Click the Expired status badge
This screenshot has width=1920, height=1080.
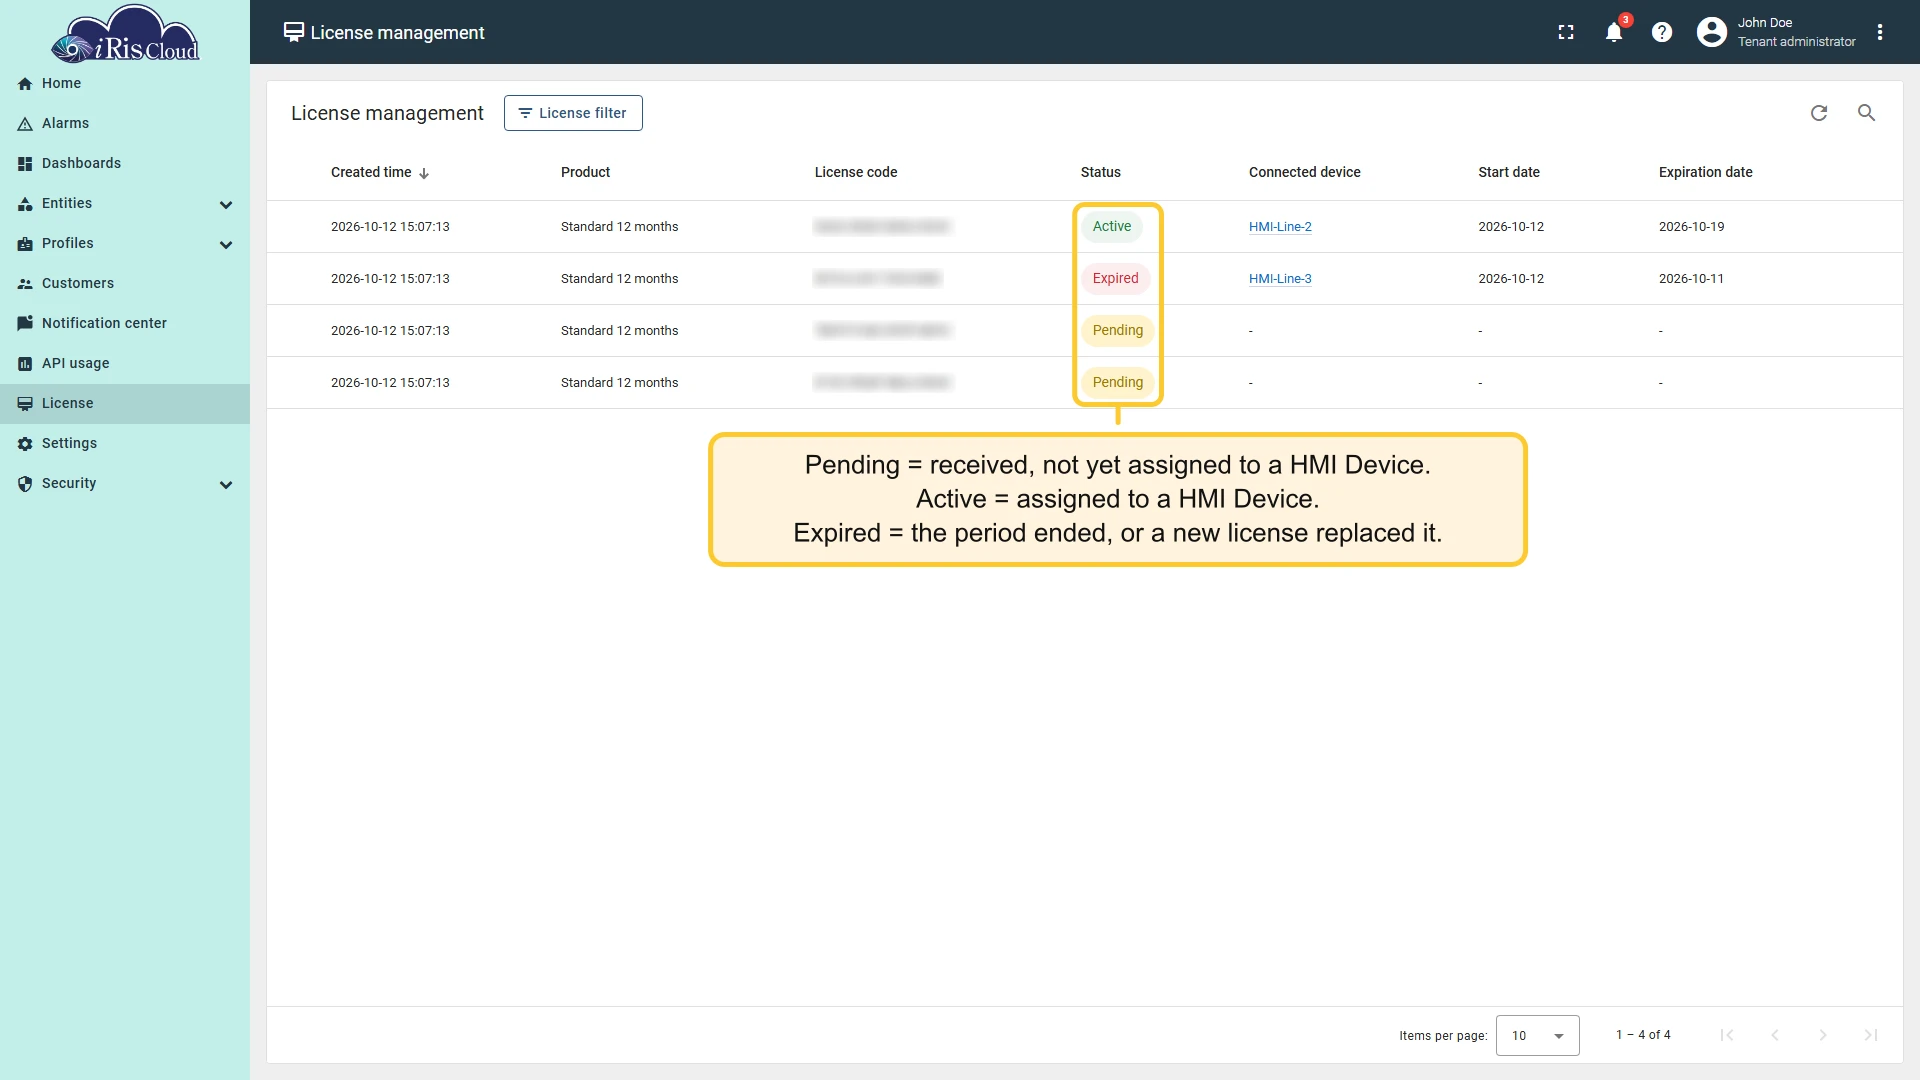coord(1115,278)
